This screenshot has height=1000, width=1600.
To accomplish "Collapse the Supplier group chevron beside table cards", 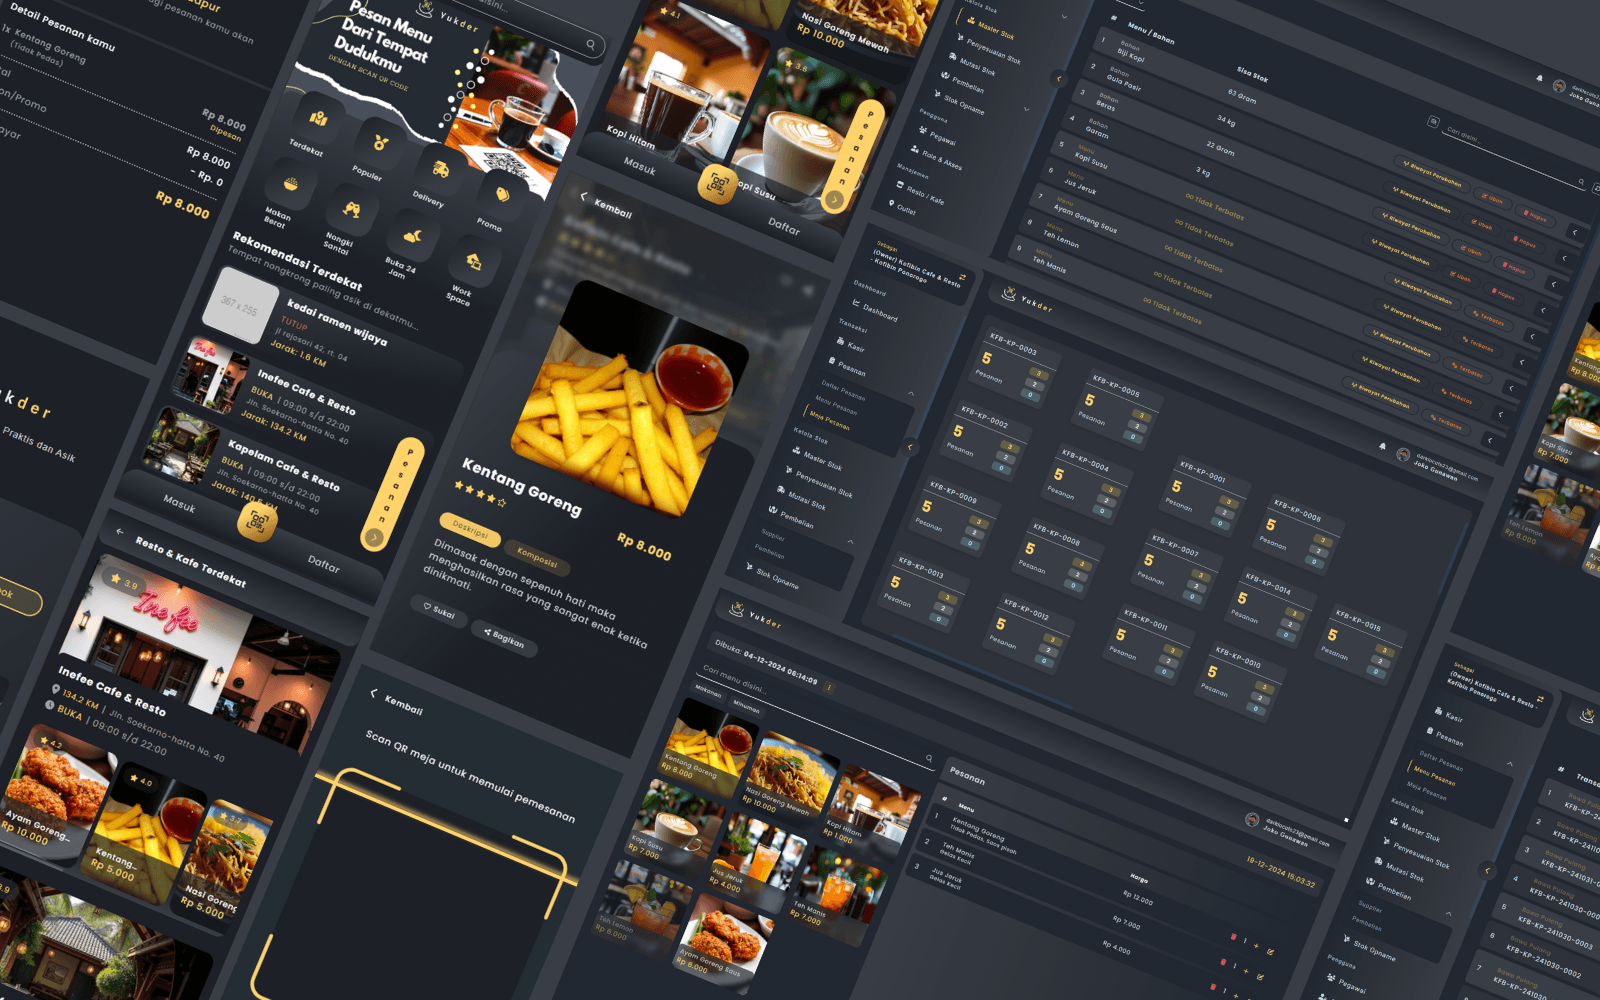I will (x=851, y=541).
